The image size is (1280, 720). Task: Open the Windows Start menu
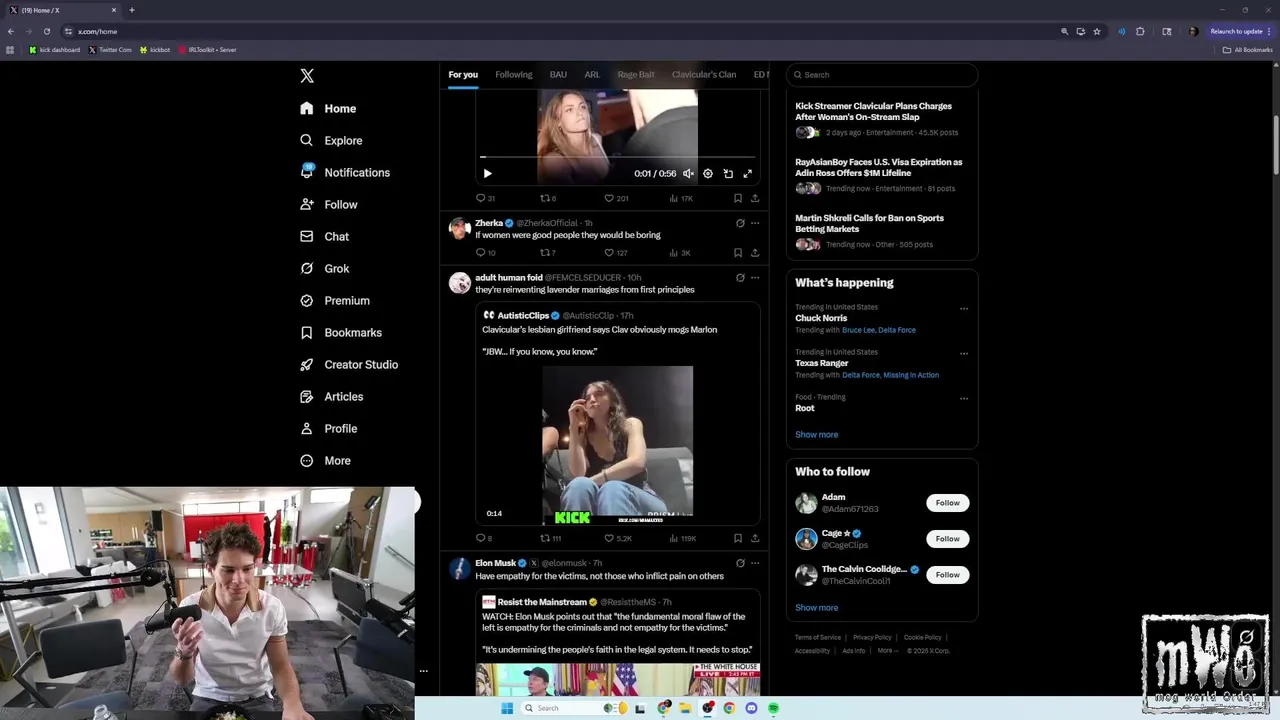point(507,708)
